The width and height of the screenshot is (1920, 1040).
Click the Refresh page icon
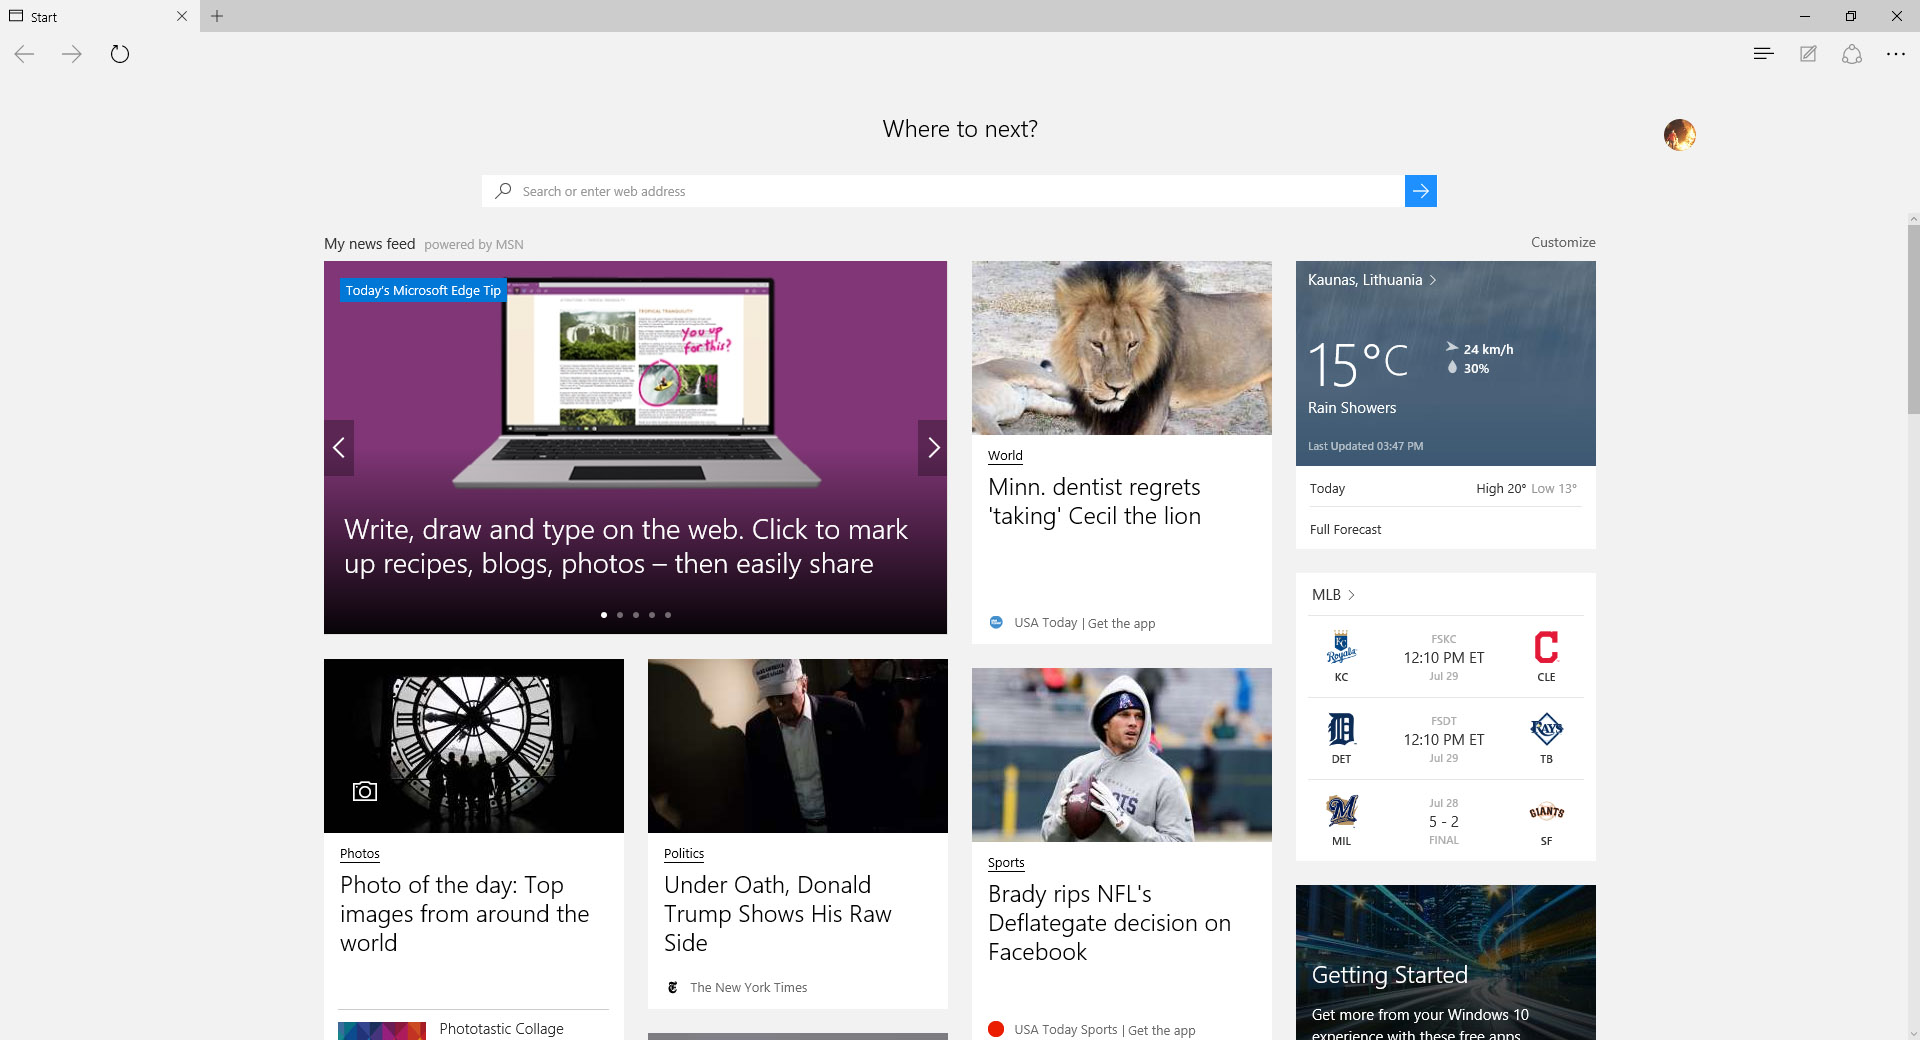point(120,54)
